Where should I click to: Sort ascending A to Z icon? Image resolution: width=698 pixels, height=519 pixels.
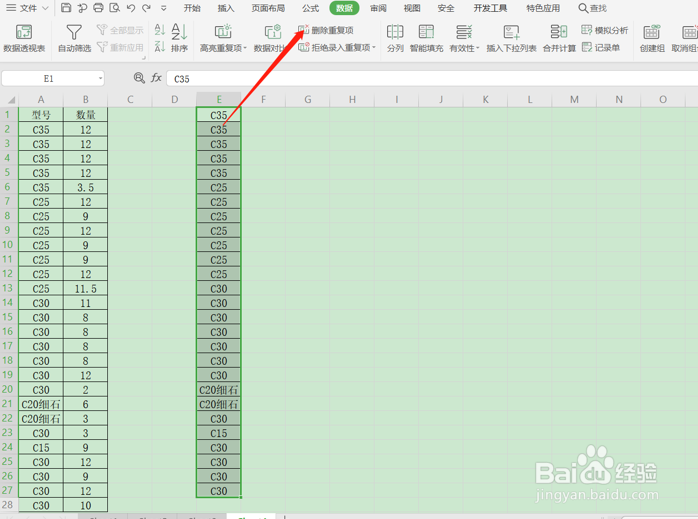[x=160, y=30]
